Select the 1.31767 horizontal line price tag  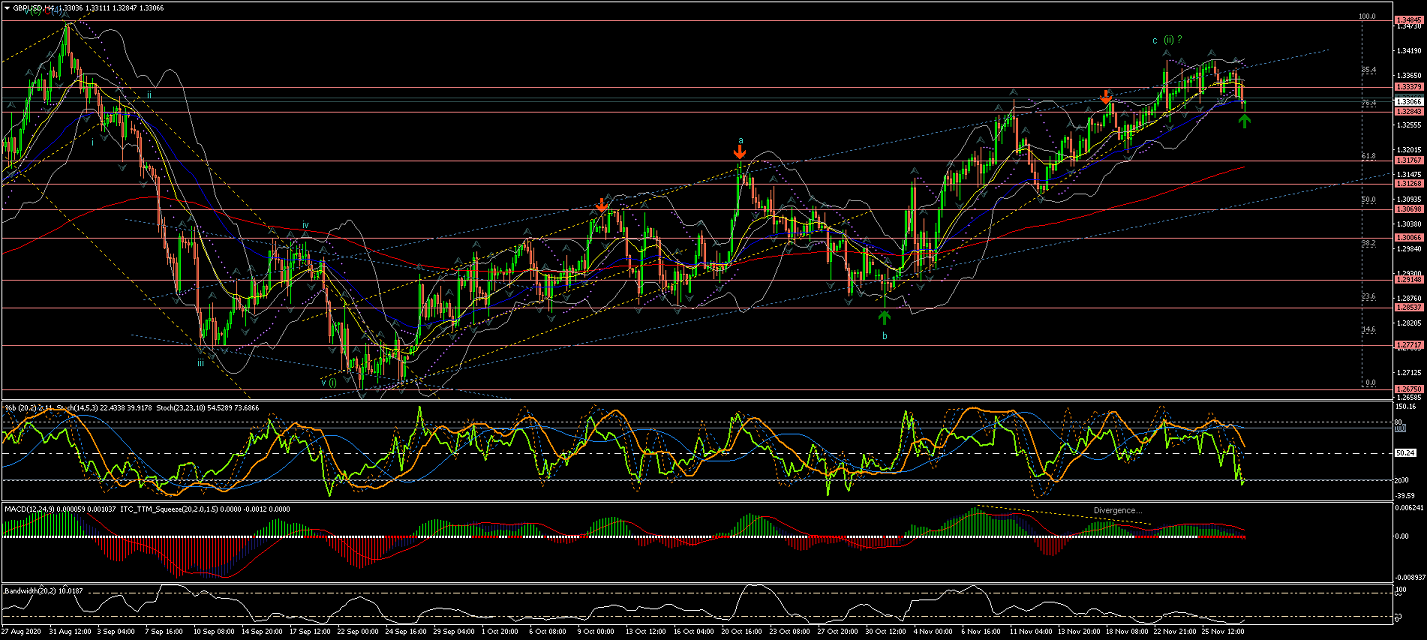(1407, 160)
